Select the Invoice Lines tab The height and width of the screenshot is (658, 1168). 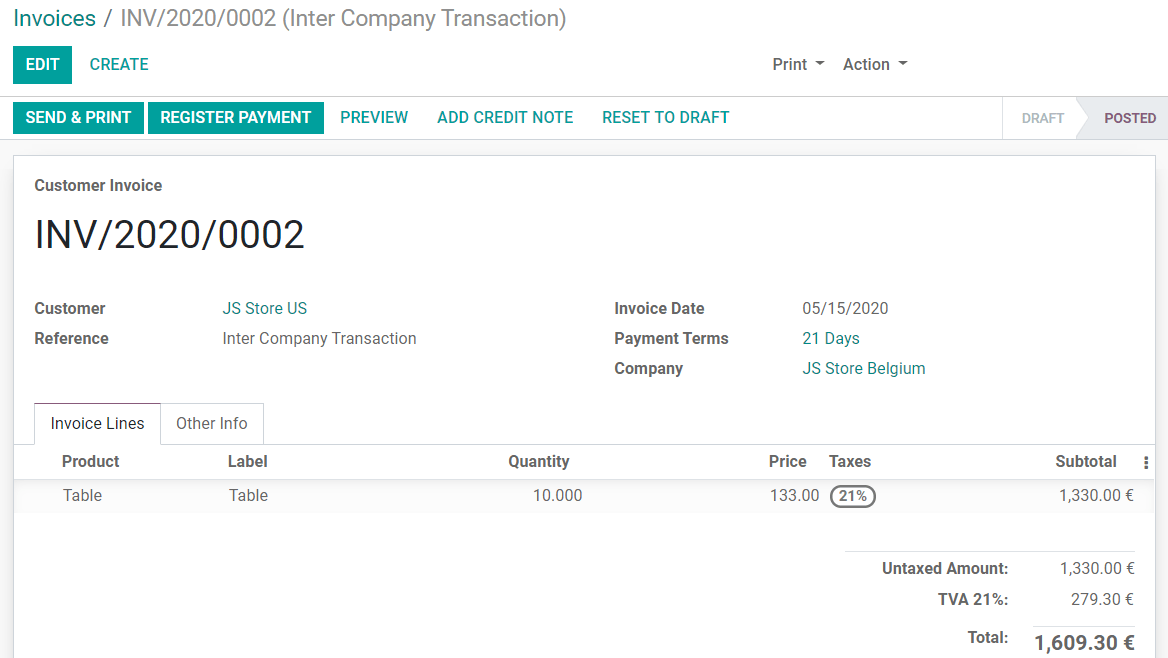(x=96, y=423)
